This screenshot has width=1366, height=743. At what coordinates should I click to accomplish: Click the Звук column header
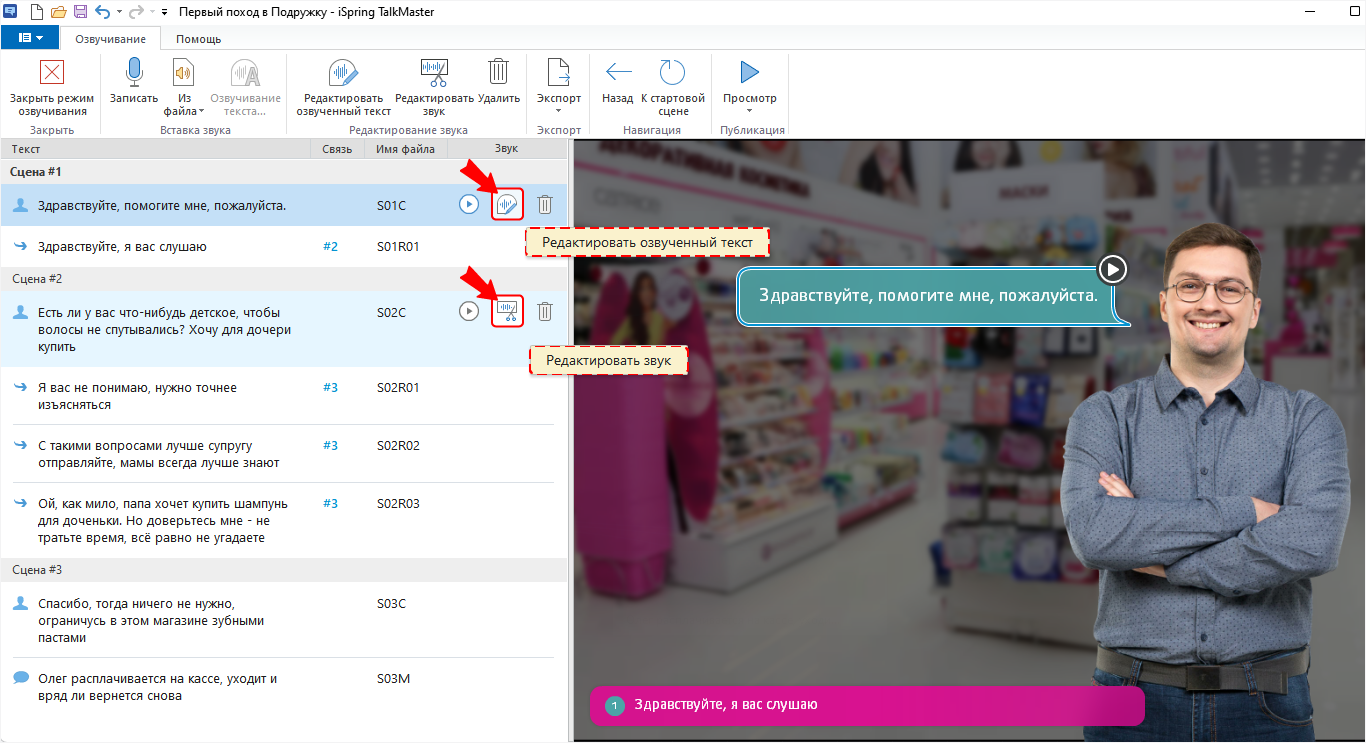(x=507, y=149)
